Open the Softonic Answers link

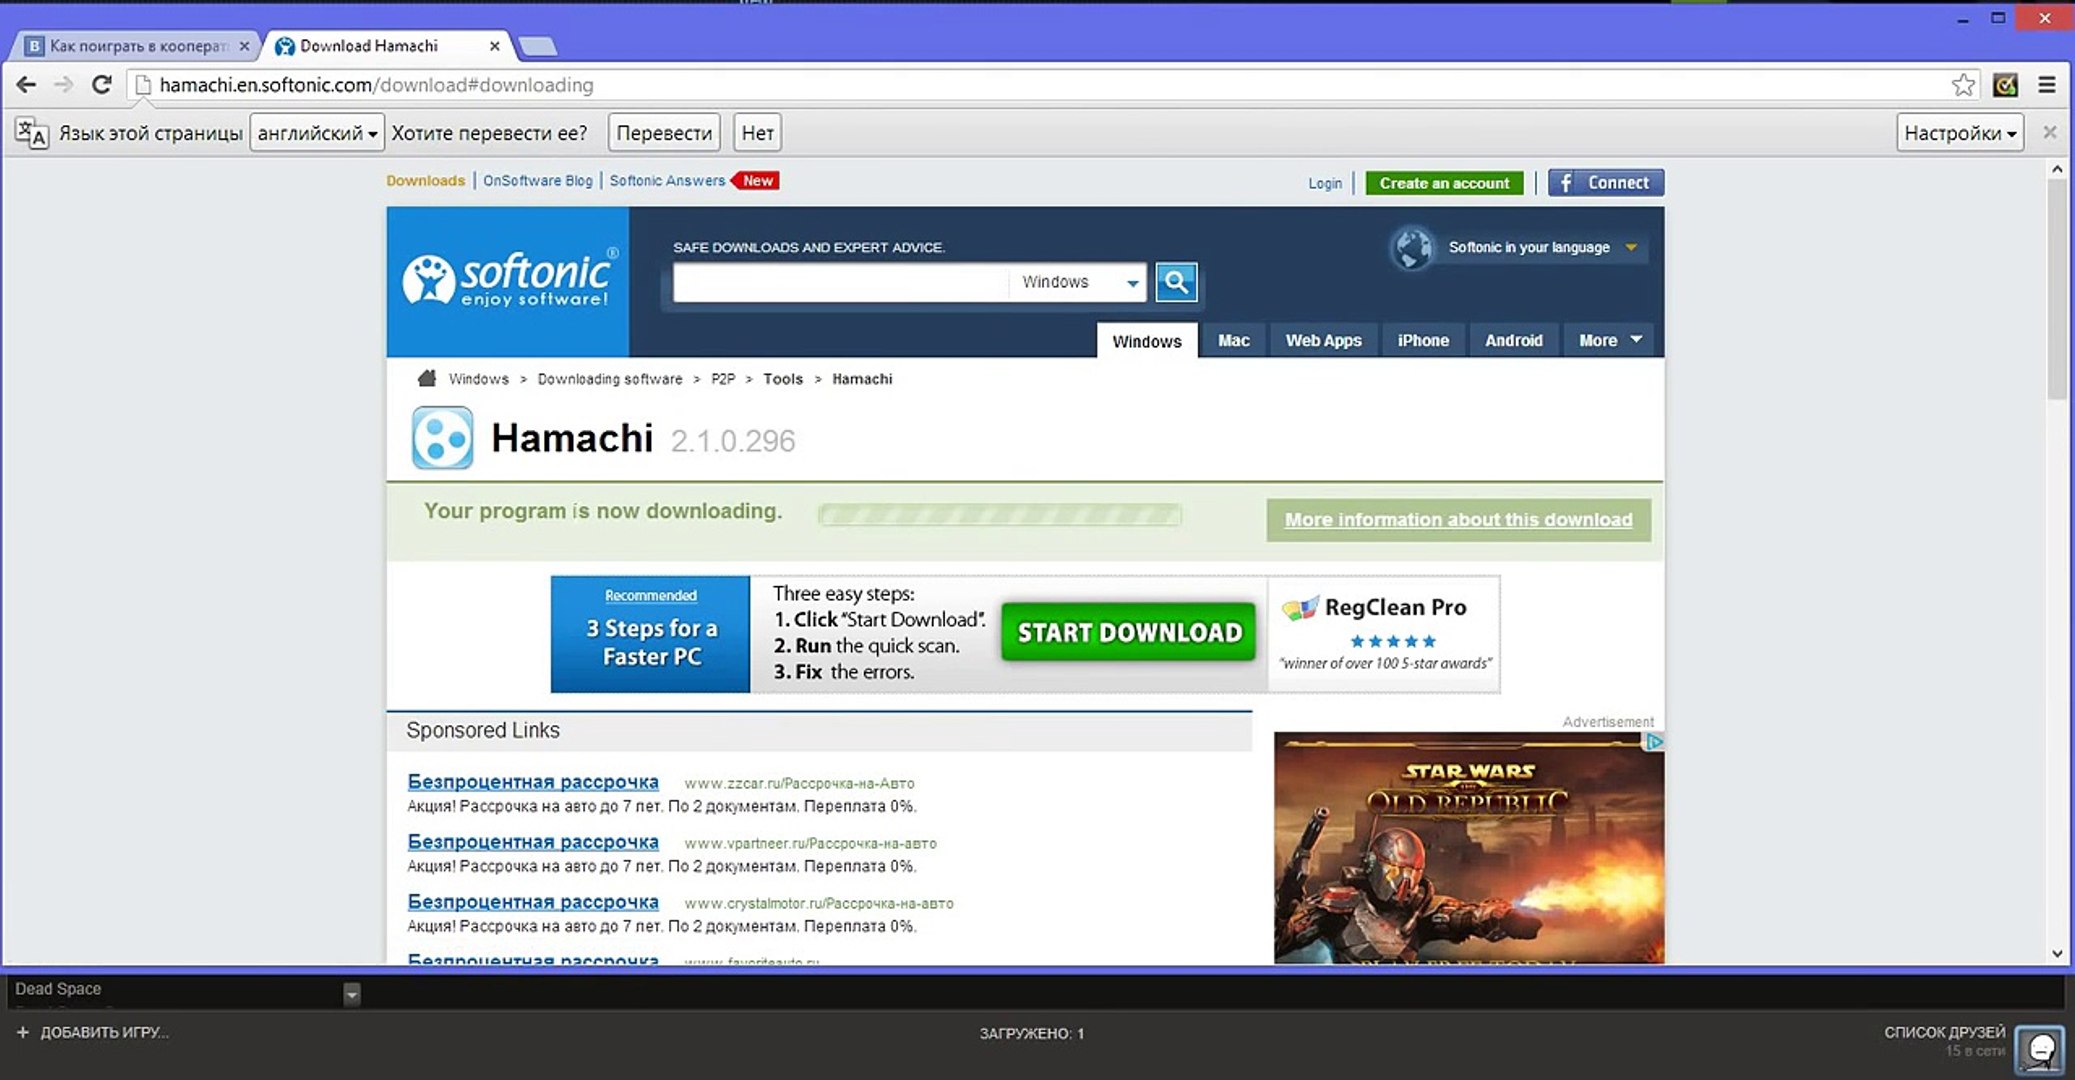coord(667,181)
